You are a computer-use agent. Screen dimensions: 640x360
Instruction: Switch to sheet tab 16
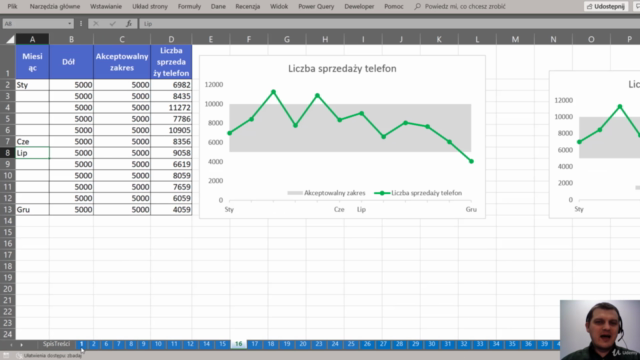238,344
